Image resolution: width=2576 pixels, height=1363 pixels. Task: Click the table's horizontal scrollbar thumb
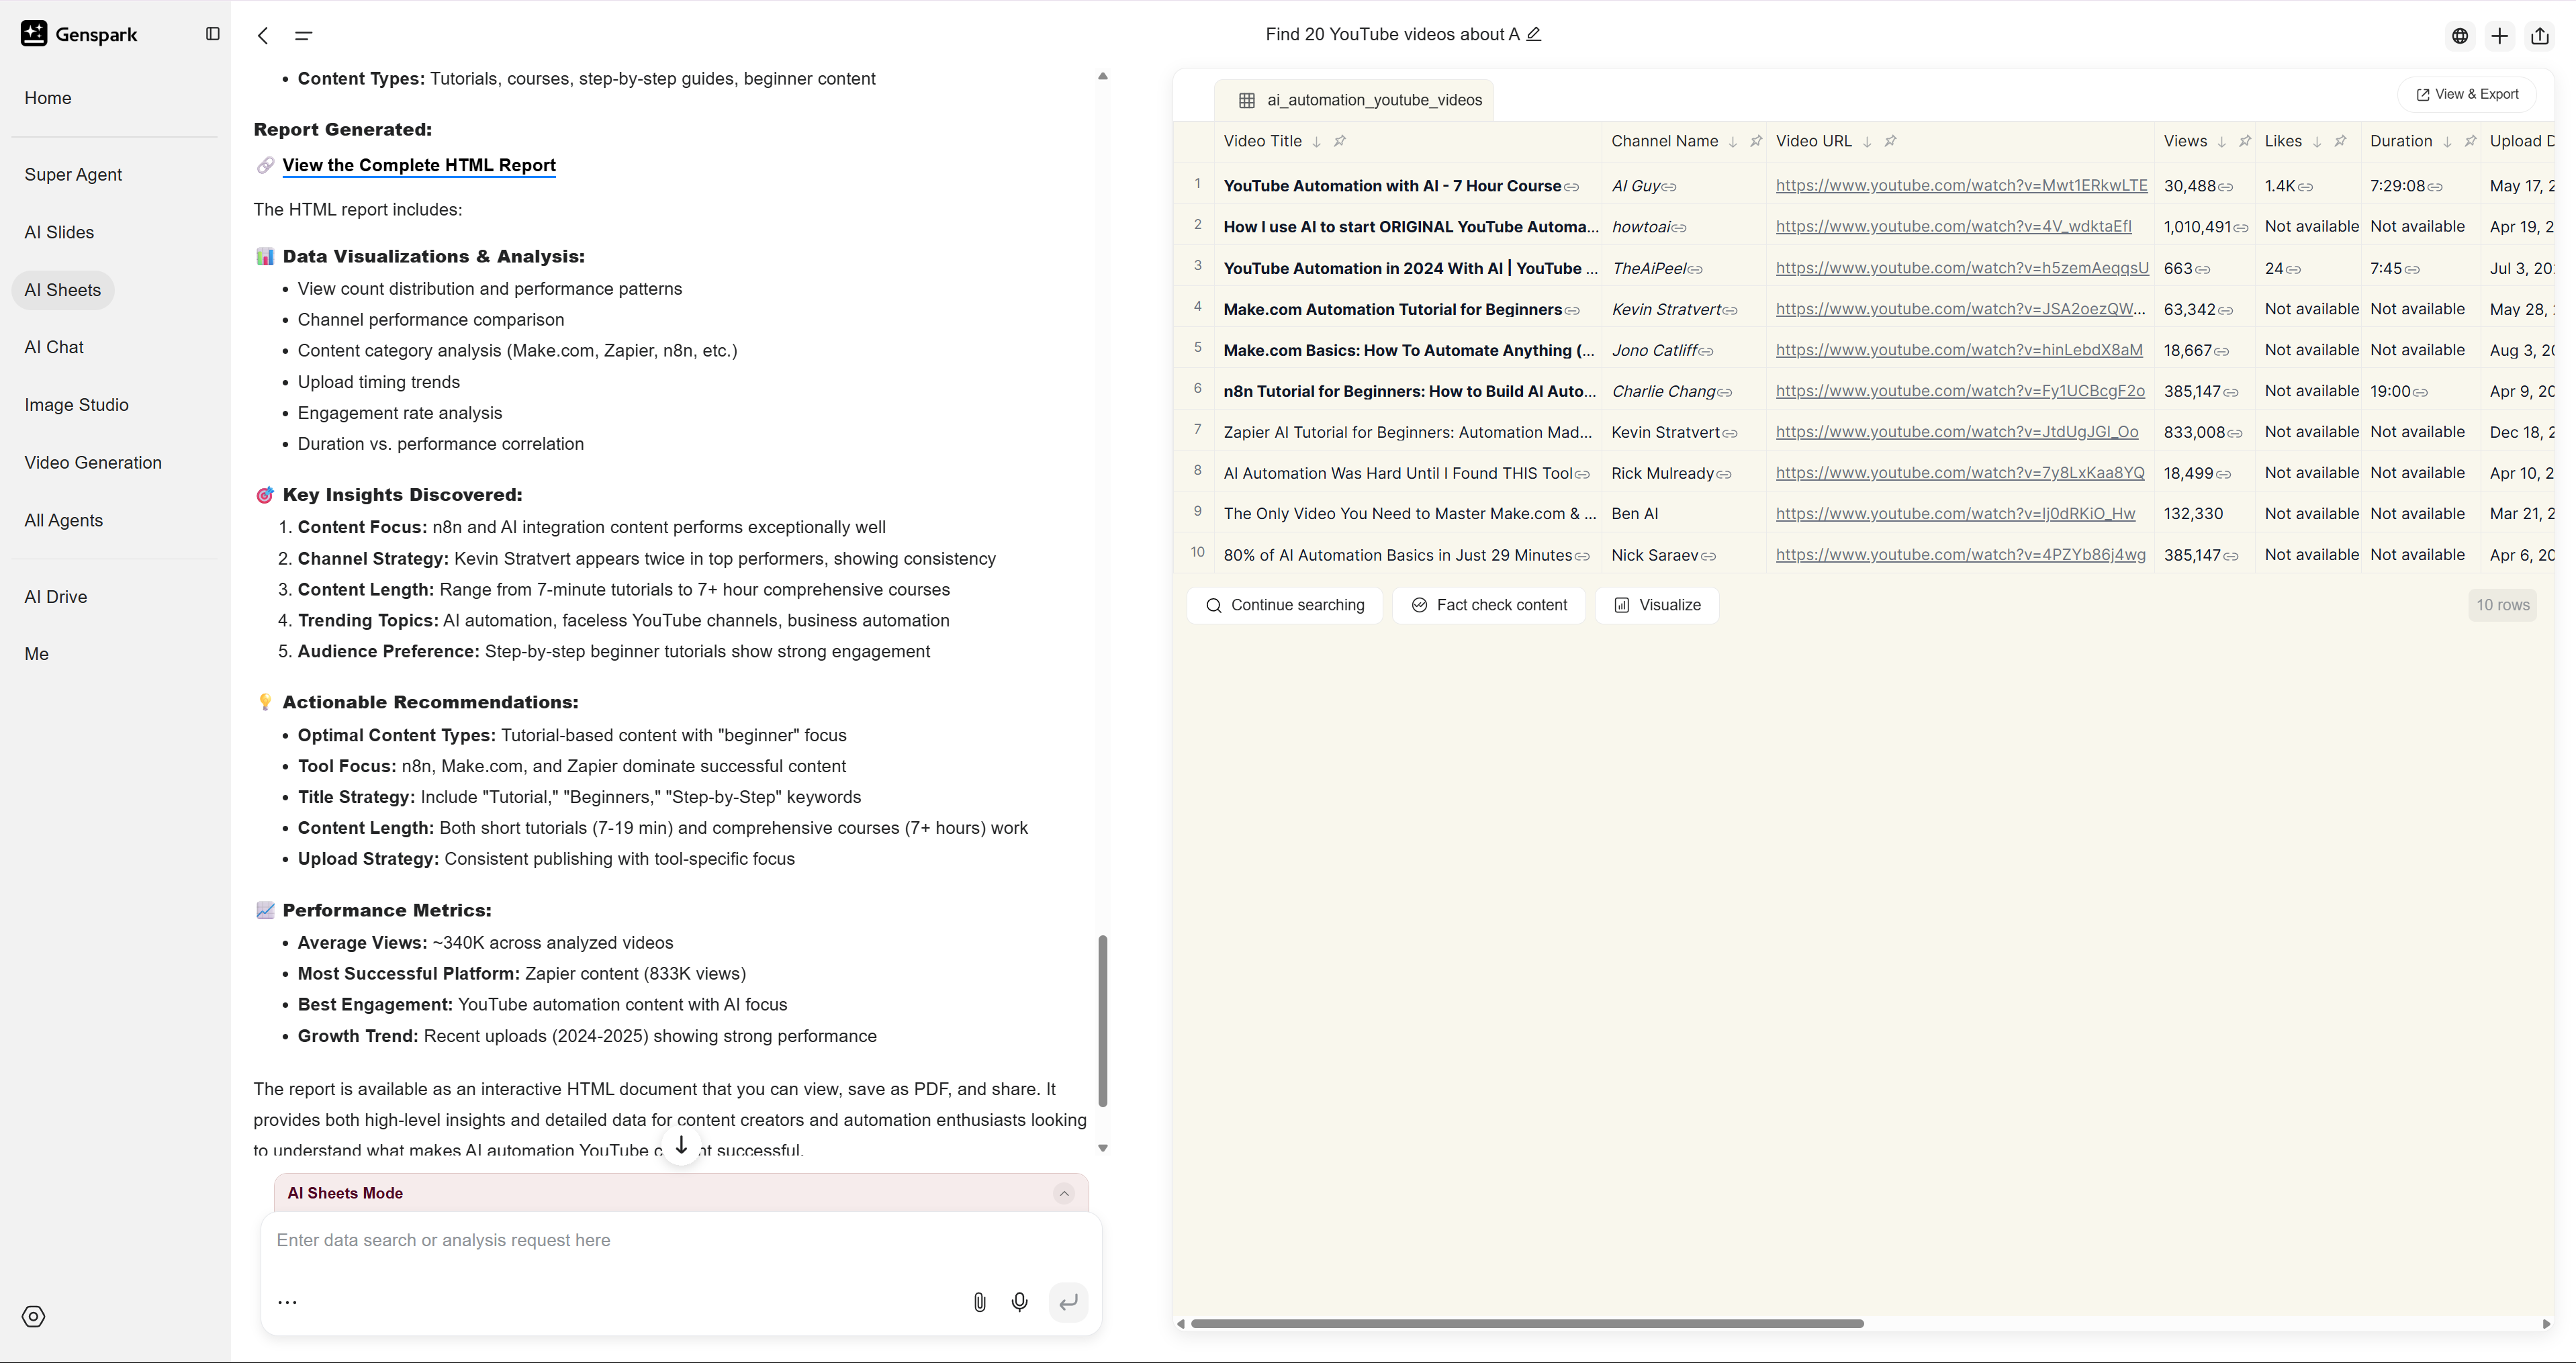pyautogui.click(x=1526, y=1323)
